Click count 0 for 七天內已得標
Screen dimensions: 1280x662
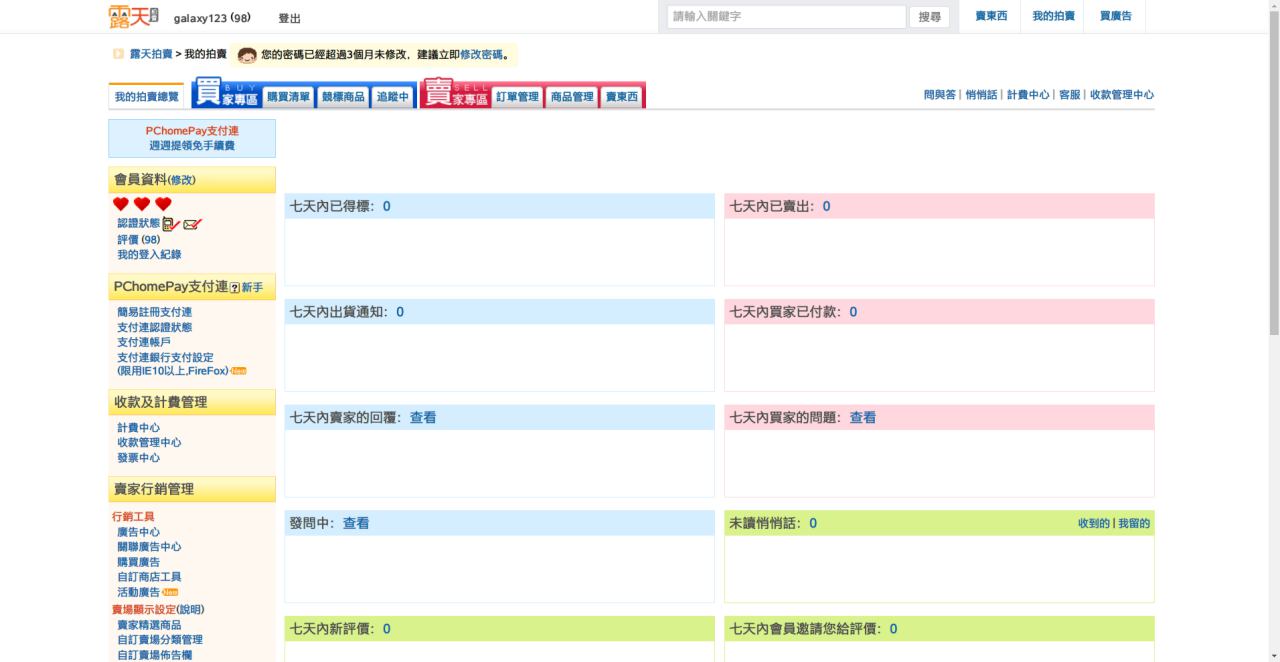[386, 206]
